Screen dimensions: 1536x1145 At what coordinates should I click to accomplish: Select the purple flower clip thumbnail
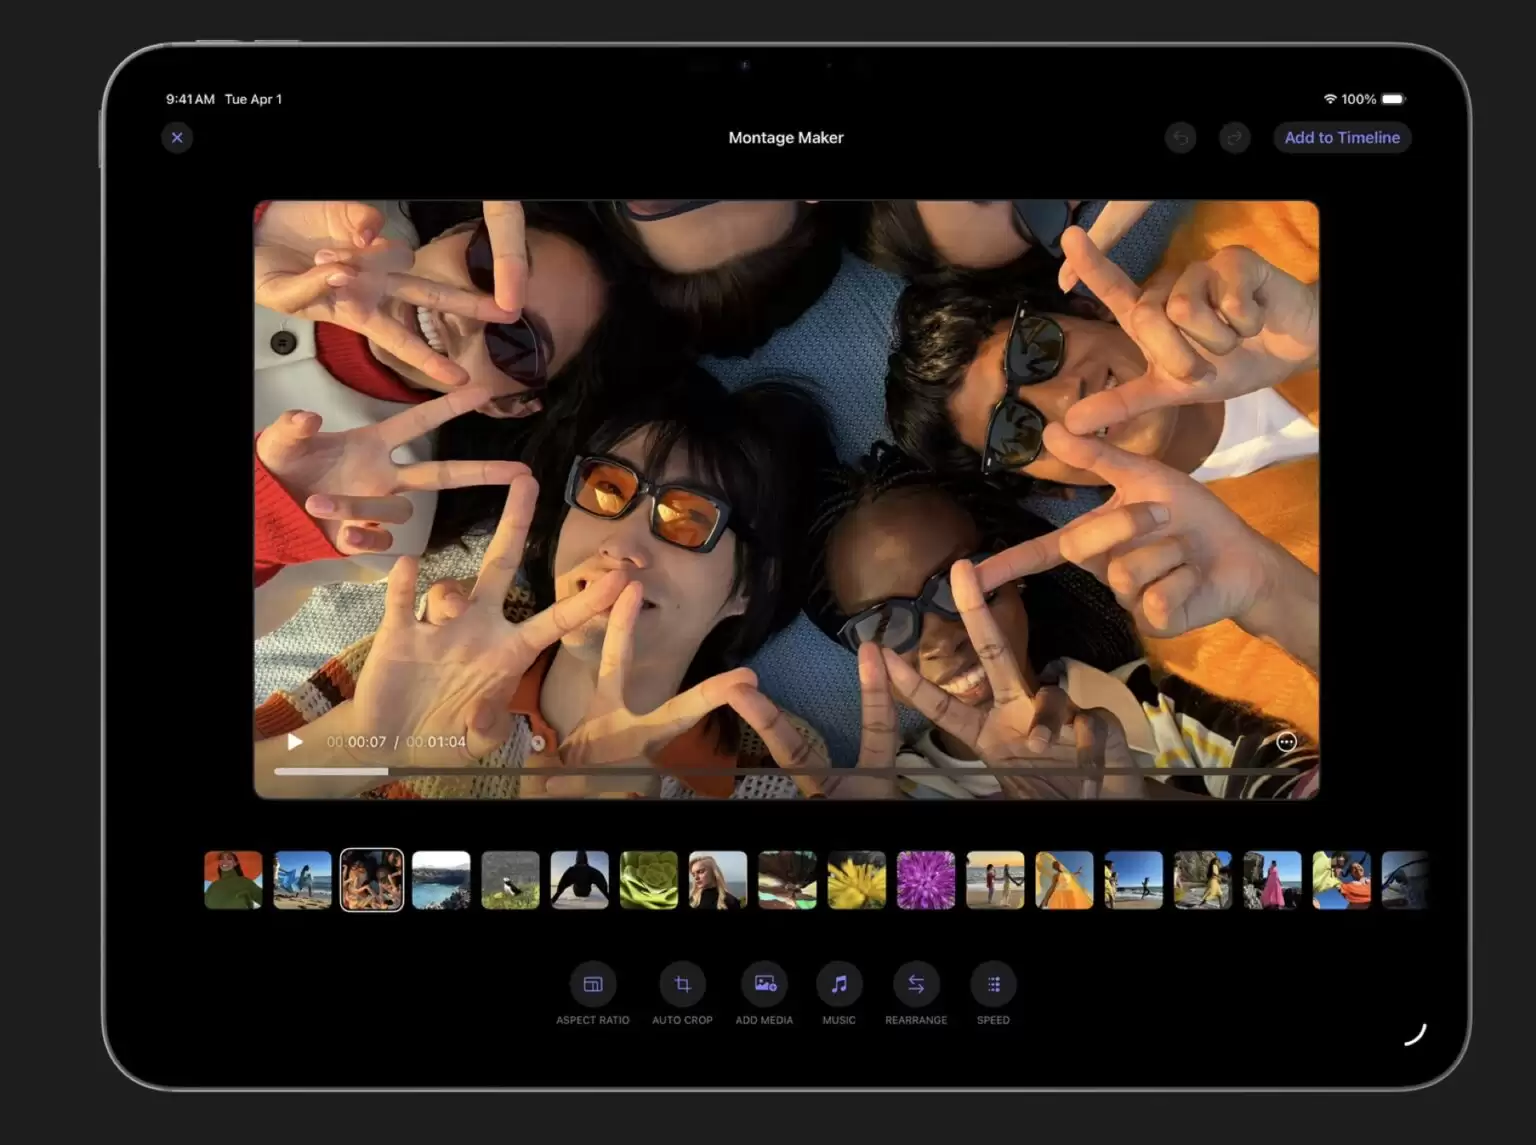tap(925, 880)
